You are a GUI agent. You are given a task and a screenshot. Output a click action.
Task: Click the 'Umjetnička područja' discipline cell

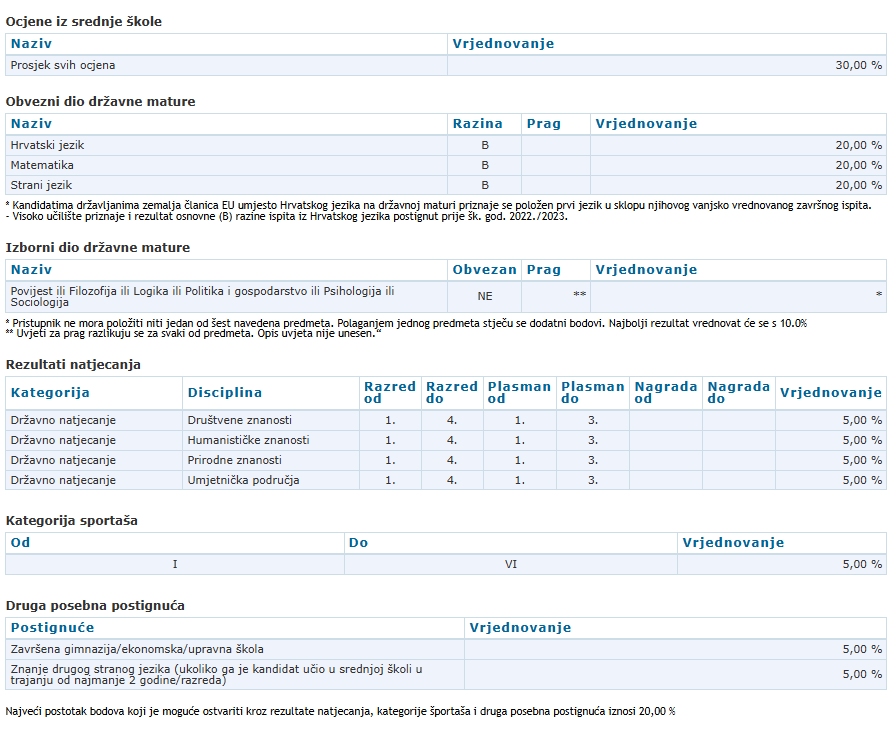[x=243, y=480]
